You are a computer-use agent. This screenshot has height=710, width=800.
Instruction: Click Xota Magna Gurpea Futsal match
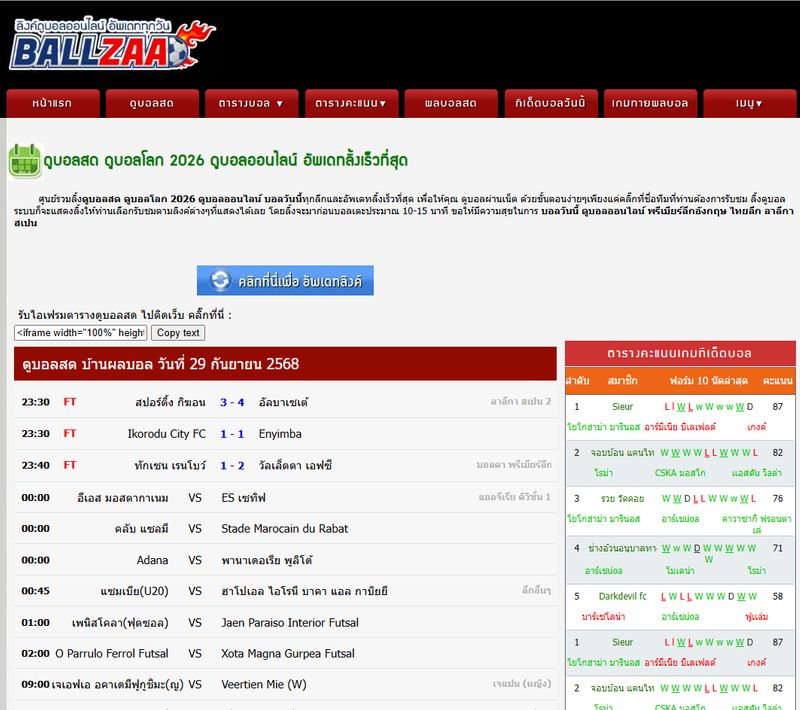coord(288,653)
